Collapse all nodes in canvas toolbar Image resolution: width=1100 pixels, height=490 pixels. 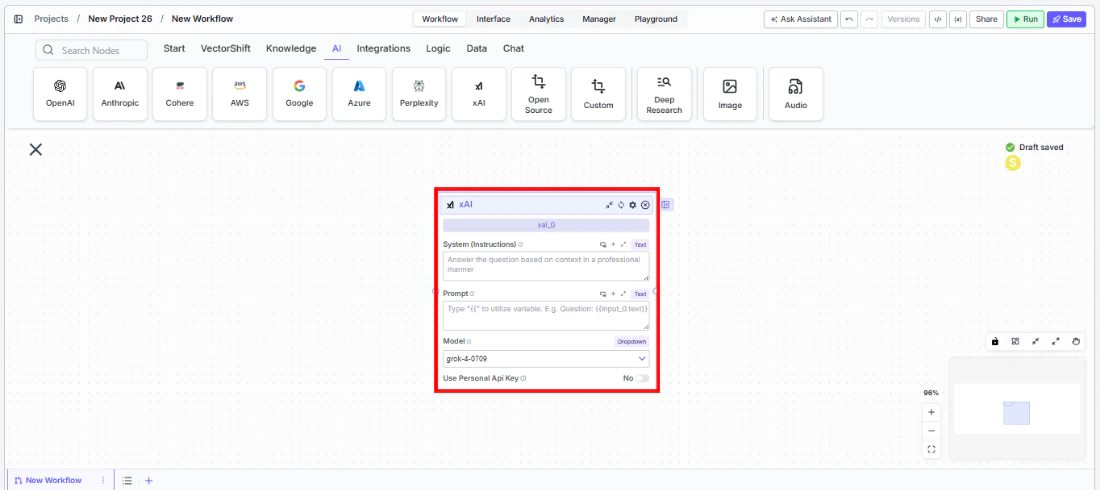[x=1035, y=341]
